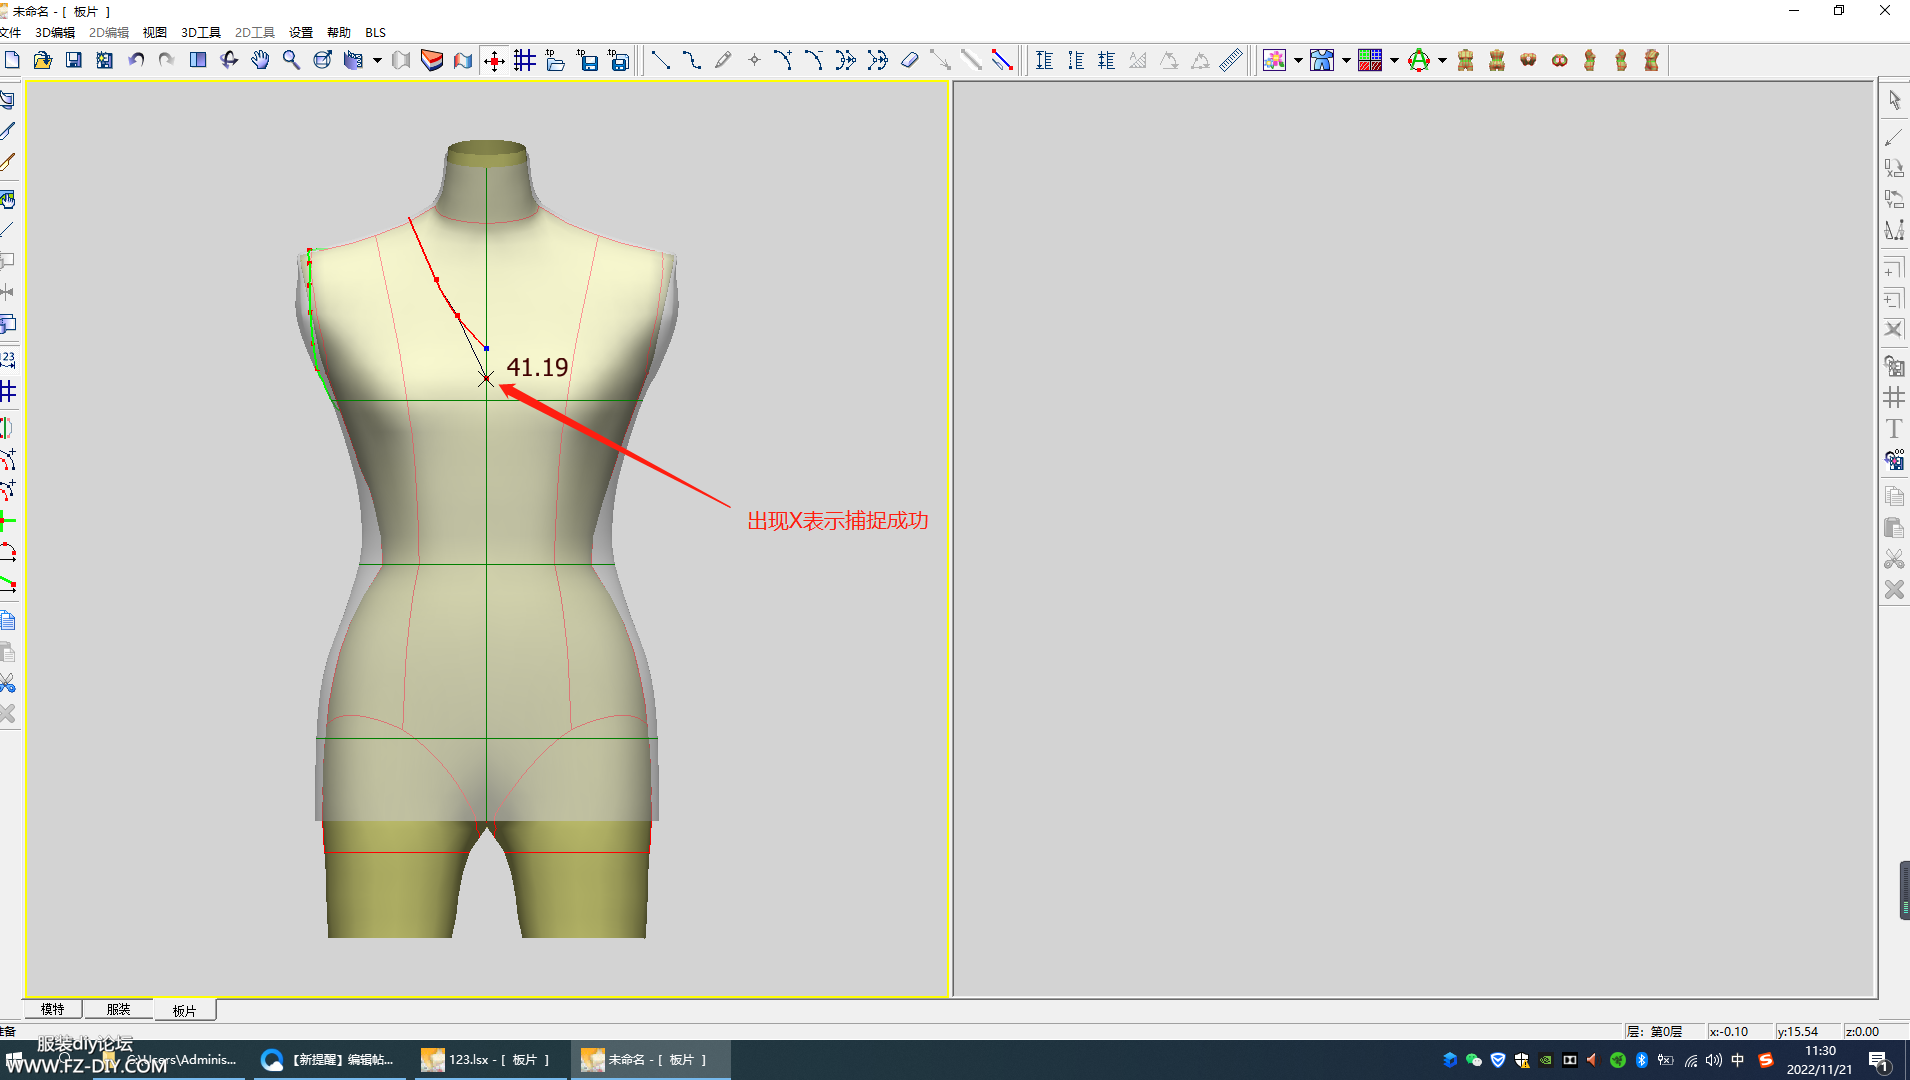Click the y:15.54 coordinate readout

[1806, 1031]
